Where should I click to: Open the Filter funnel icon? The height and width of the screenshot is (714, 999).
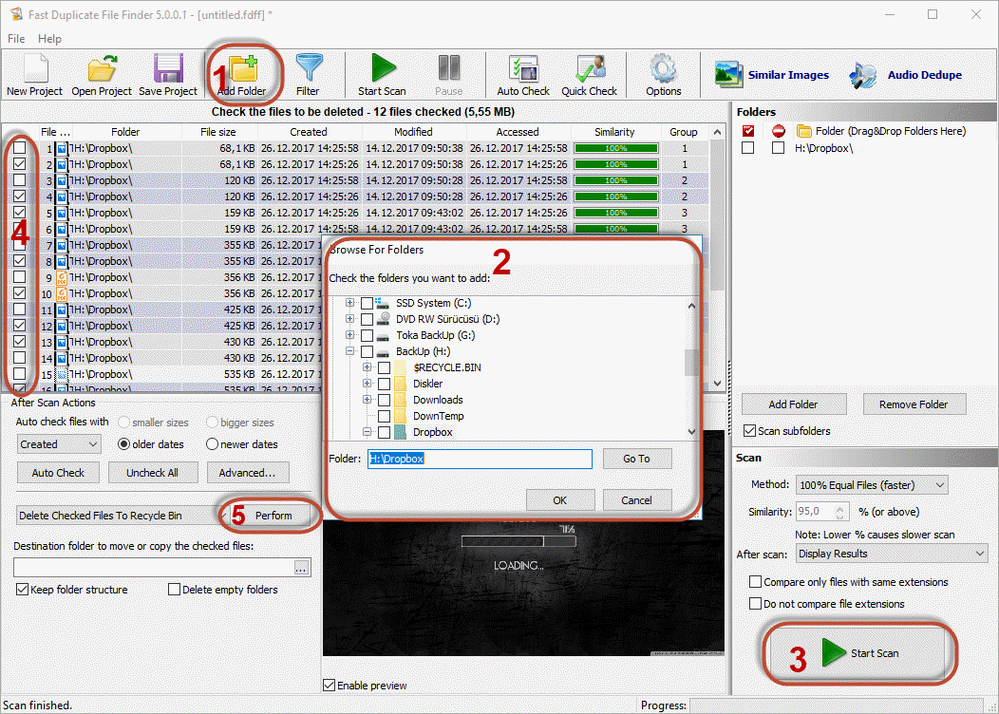tap(309, 68)
